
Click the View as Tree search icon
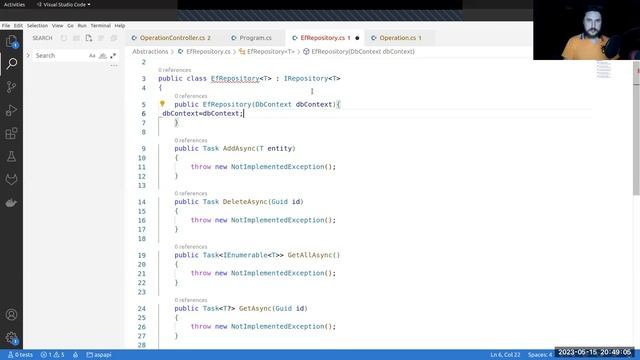point(101,38)
